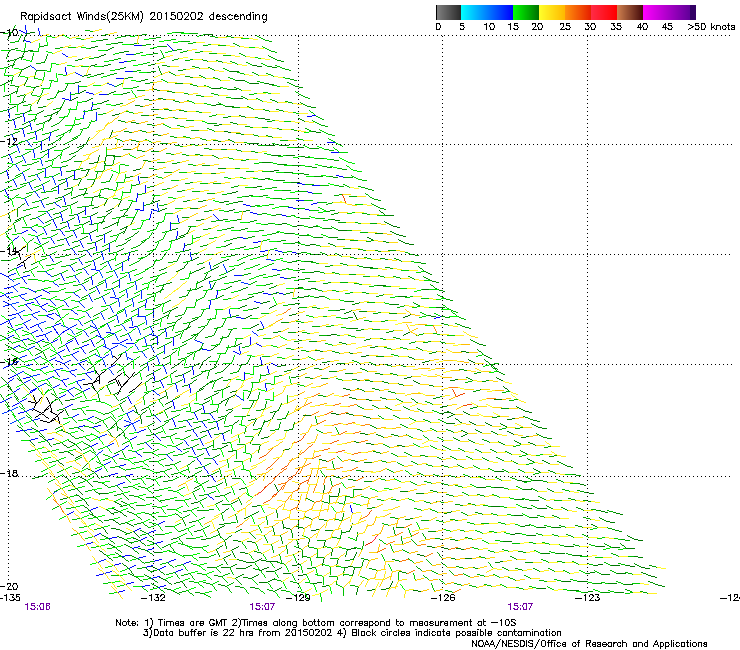Click the '>50 knots' legend label
This screenshot has width=740, height=650.
pos(711,26)
